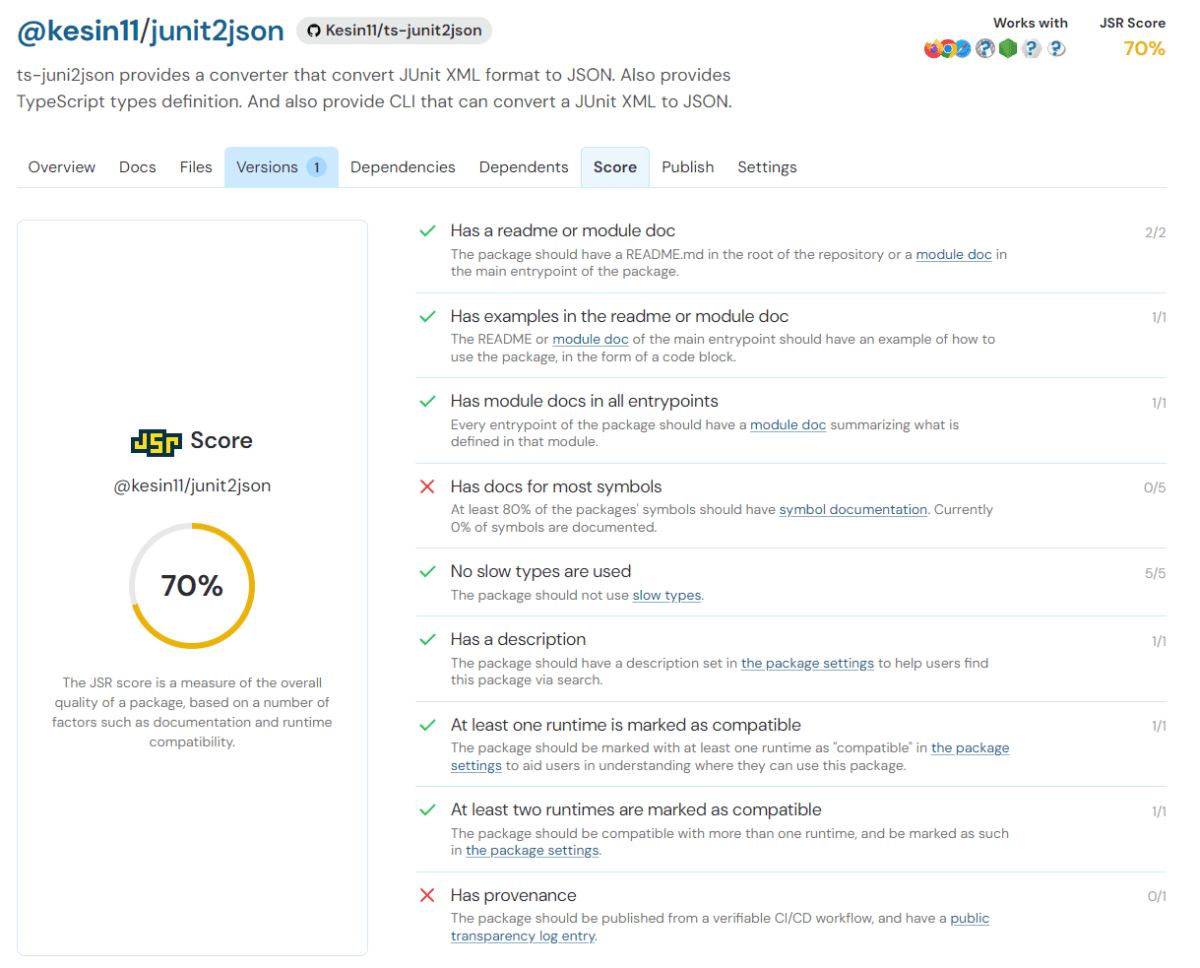Click the check icon beside Has a description
The height and width of the screenshot is (968, 1200).
point(427,639)
